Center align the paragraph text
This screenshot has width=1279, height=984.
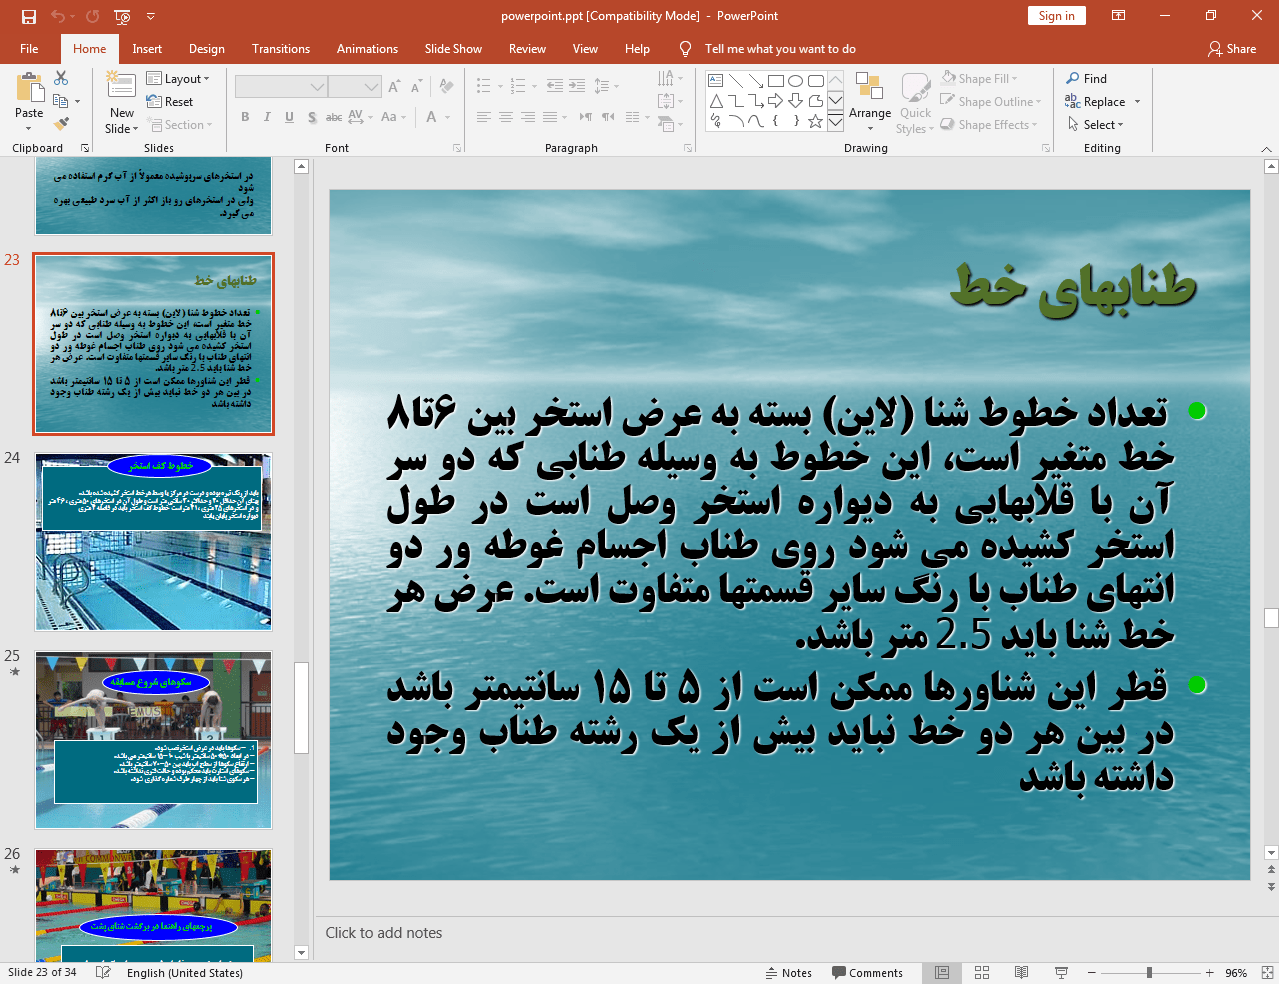coord(505,117)
